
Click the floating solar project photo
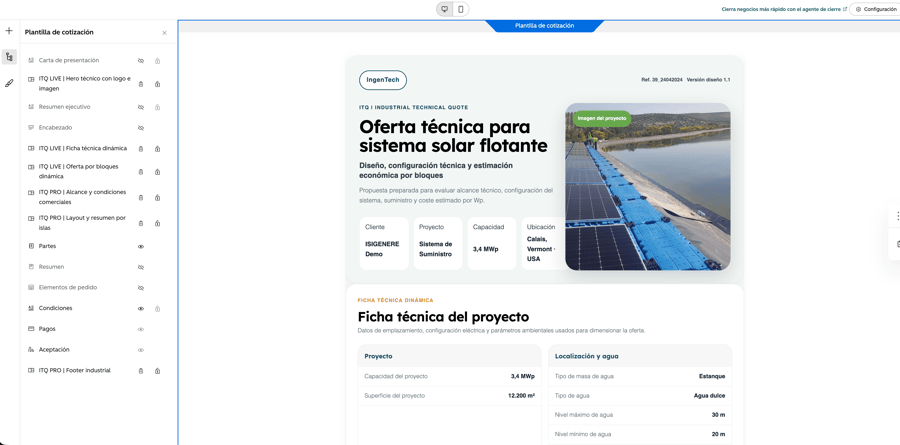click(647, 187)
